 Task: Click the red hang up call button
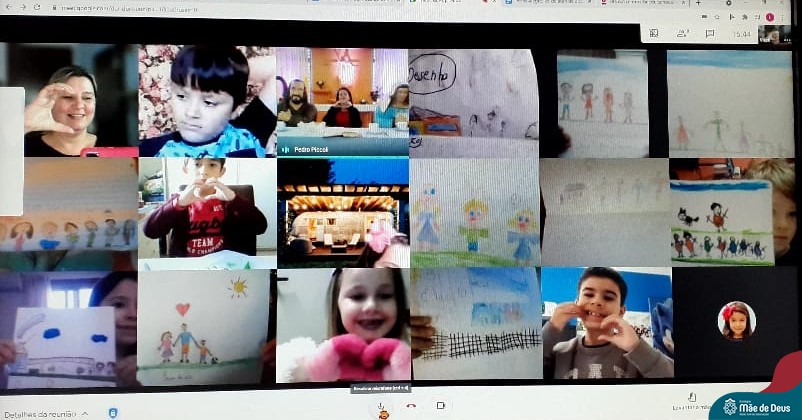[411, 405]
